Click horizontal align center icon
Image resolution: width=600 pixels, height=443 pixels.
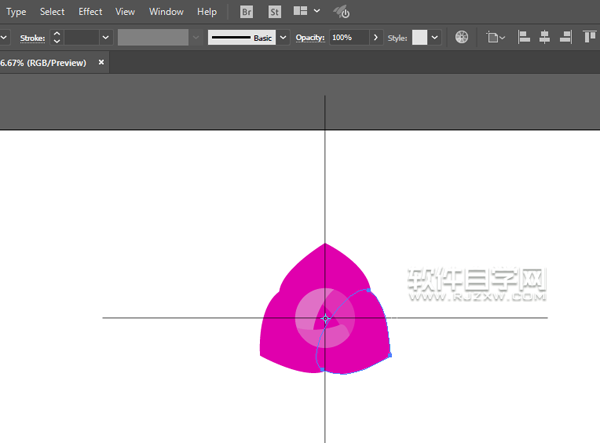point(545,37)
